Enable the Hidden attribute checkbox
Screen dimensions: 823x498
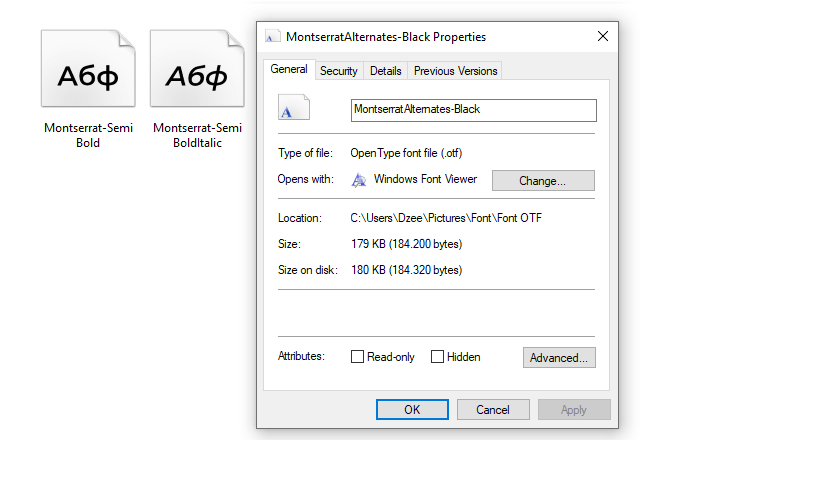click(437, 357)
